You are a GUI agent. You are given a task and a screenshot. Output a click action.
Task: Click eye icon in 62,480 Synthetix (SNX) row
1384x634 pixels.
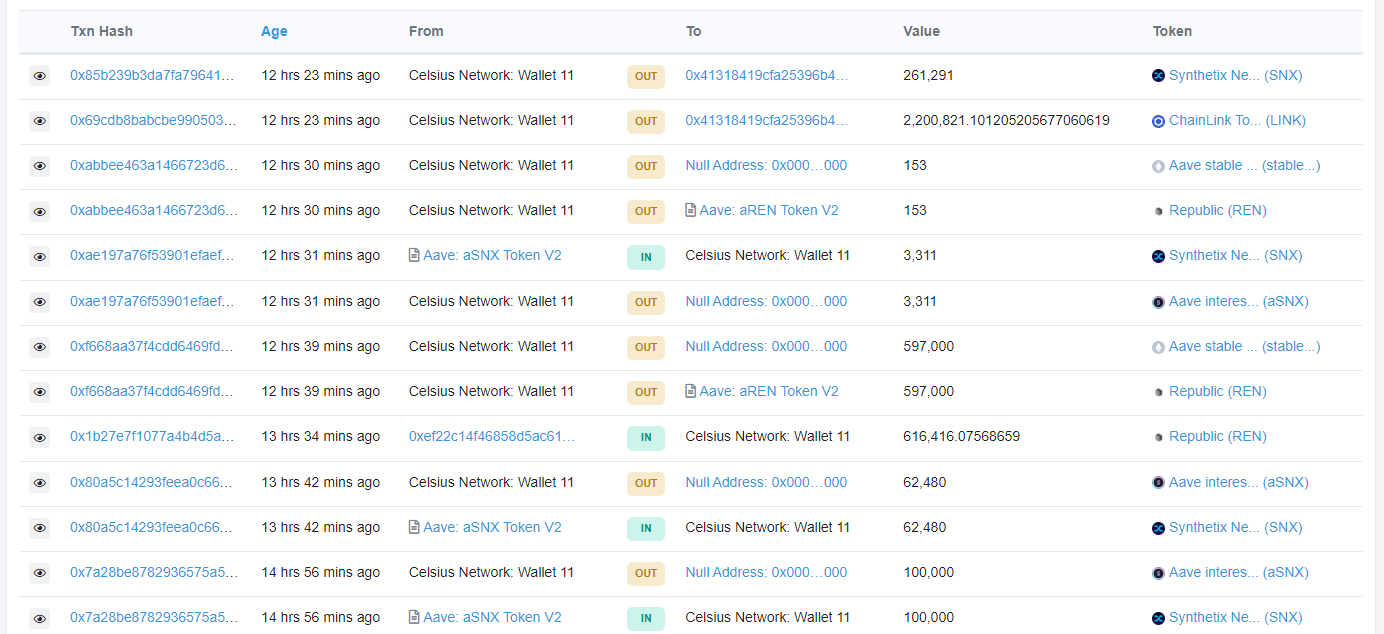coord(39,528)
